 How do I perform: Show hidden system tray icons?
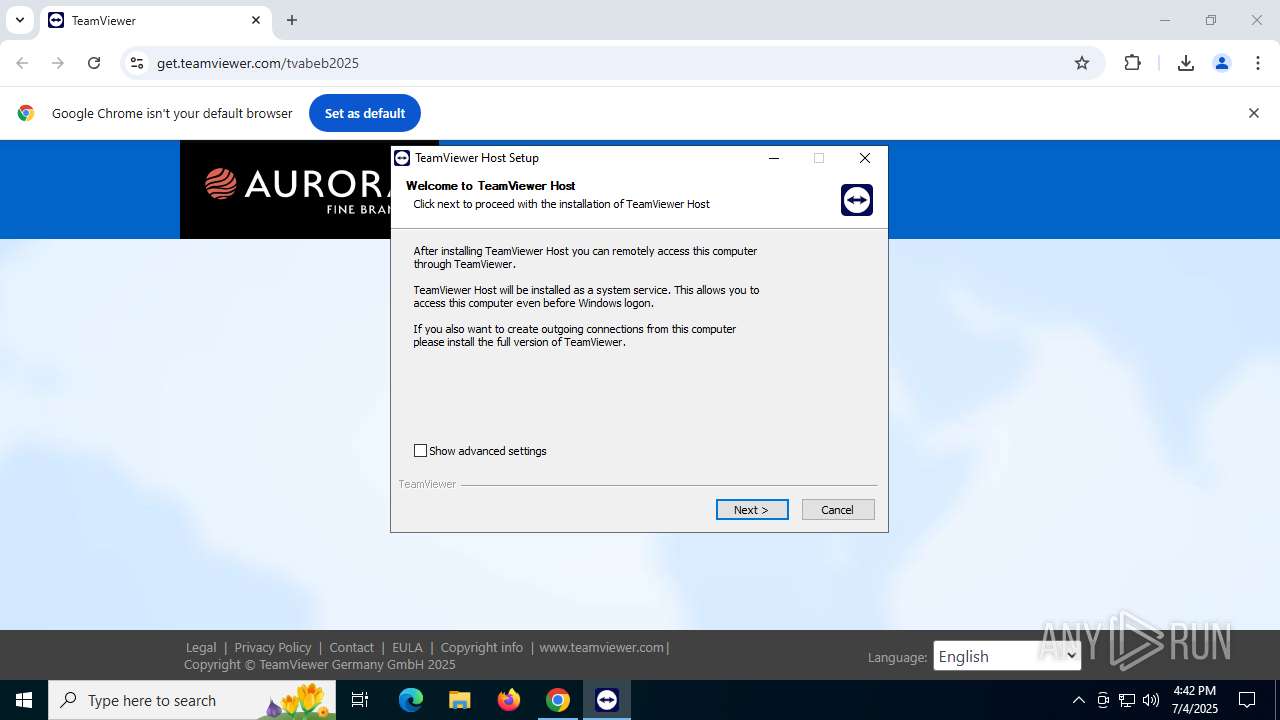coord(1078,700)
